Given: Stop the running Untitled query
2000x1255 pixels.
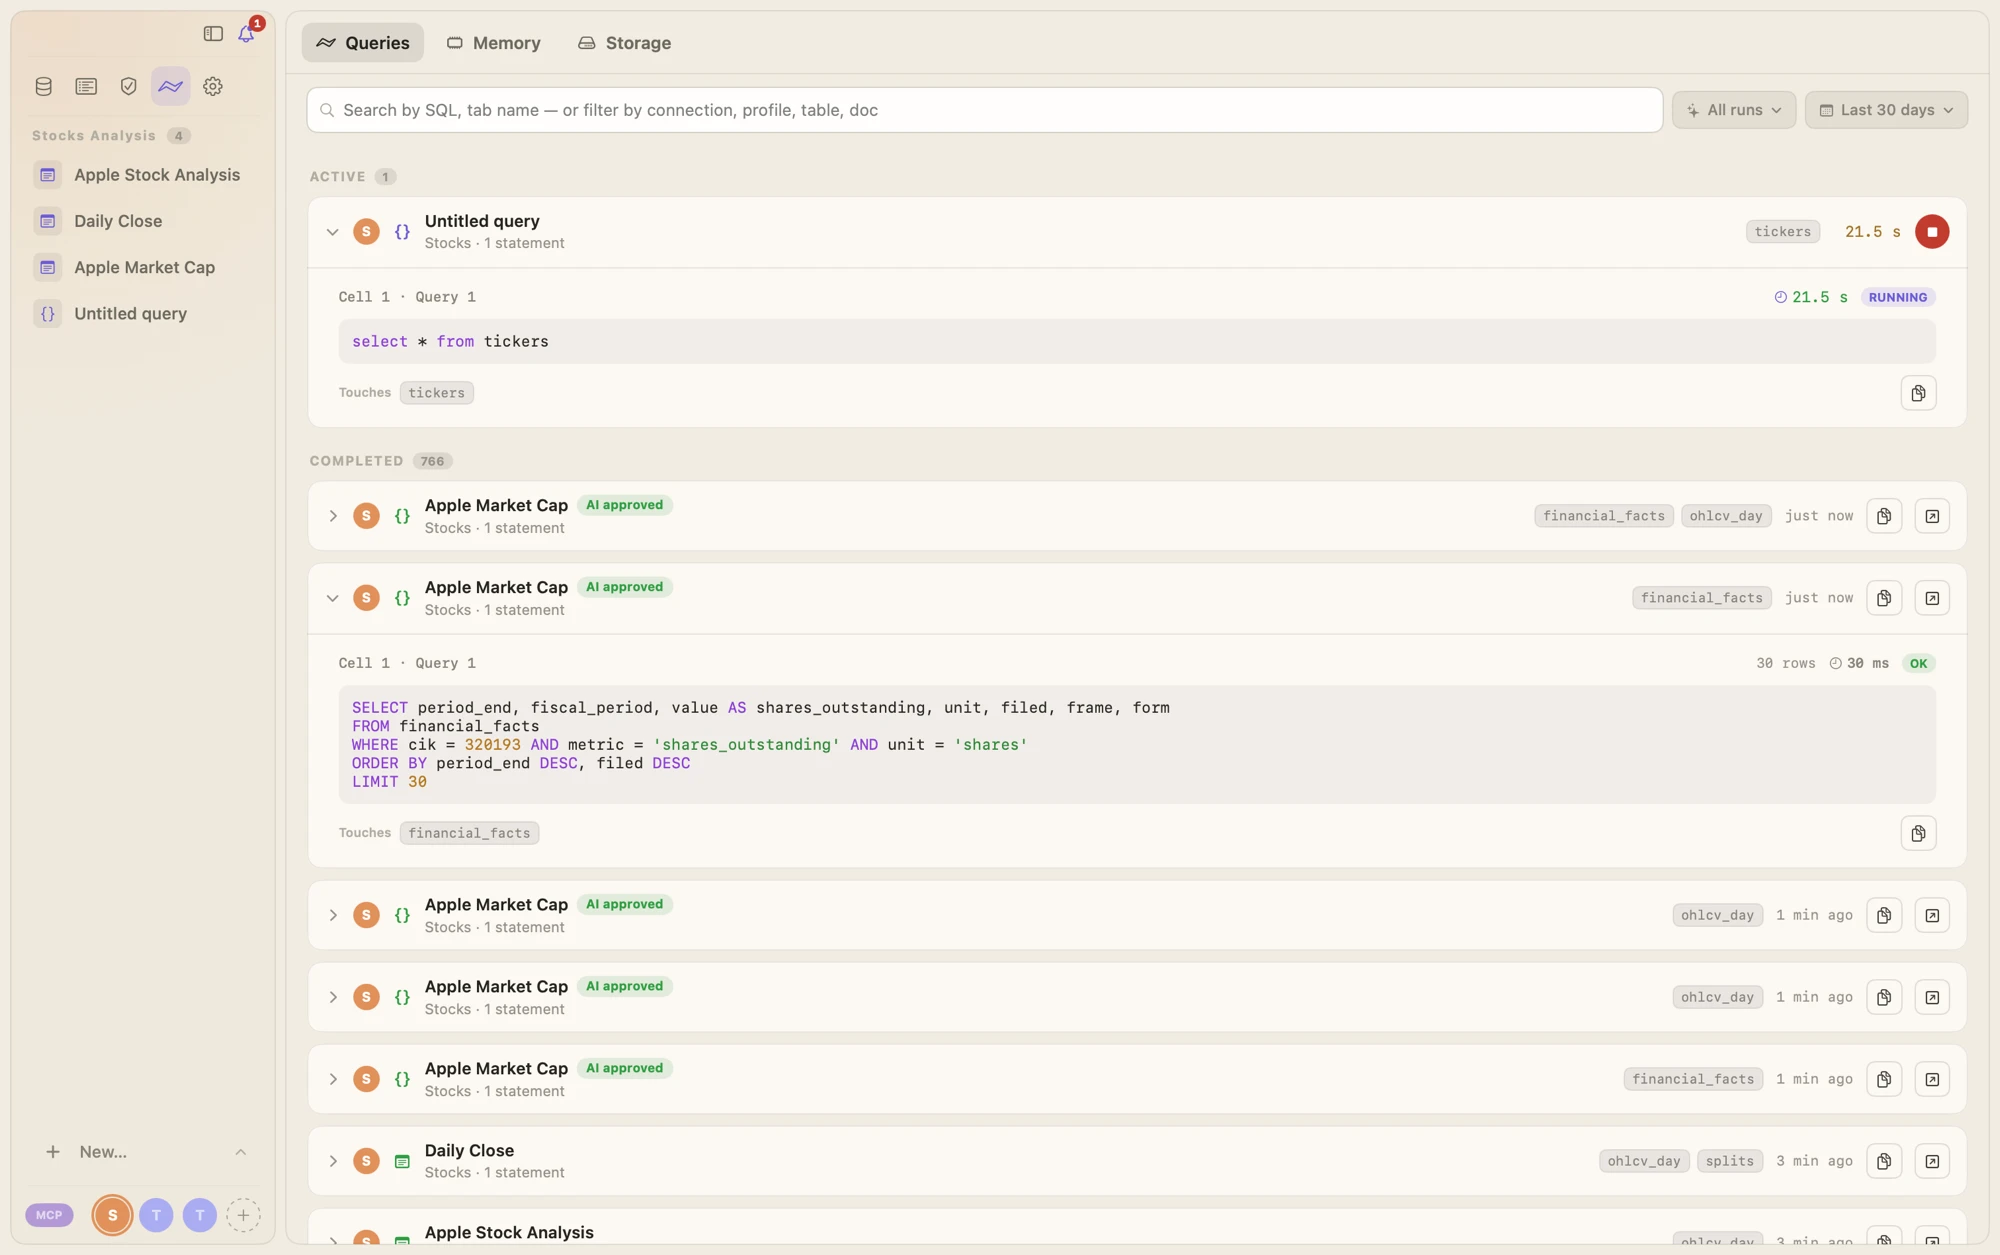Looking at the screenshot, I should (x=1932, y=232).
